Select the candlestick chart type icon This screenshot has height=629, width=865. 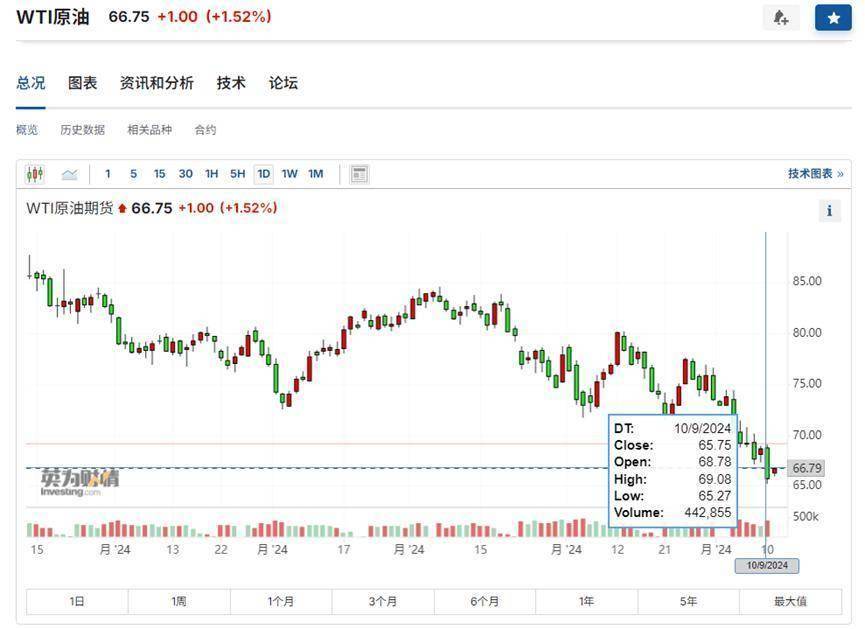[x=35, y=174]
